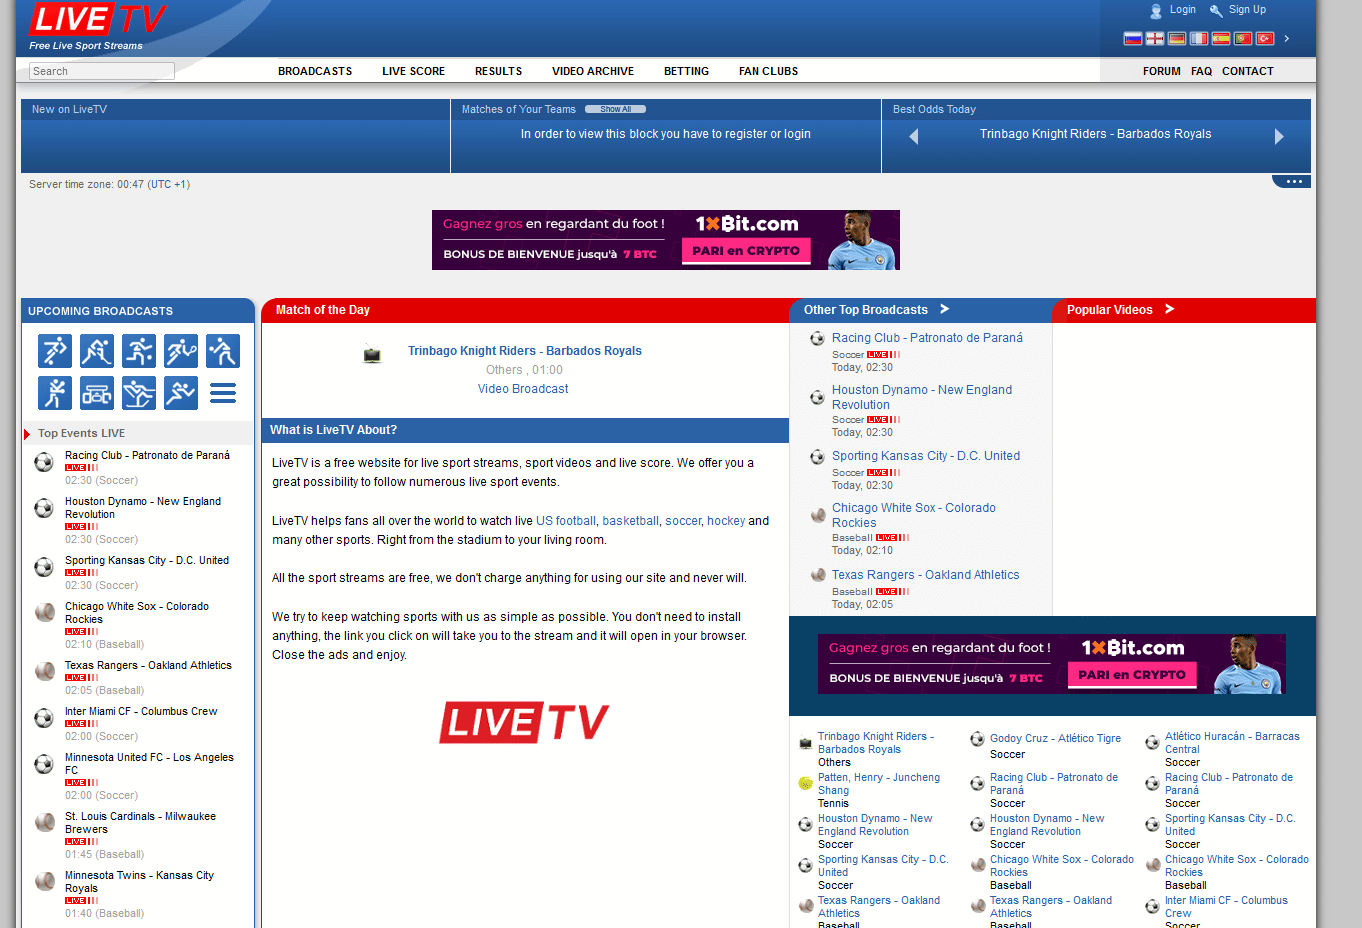Viewport: 1362px width, 928px height.
Task: Click the user avatar Login icon
Action: pos(1156,11)
